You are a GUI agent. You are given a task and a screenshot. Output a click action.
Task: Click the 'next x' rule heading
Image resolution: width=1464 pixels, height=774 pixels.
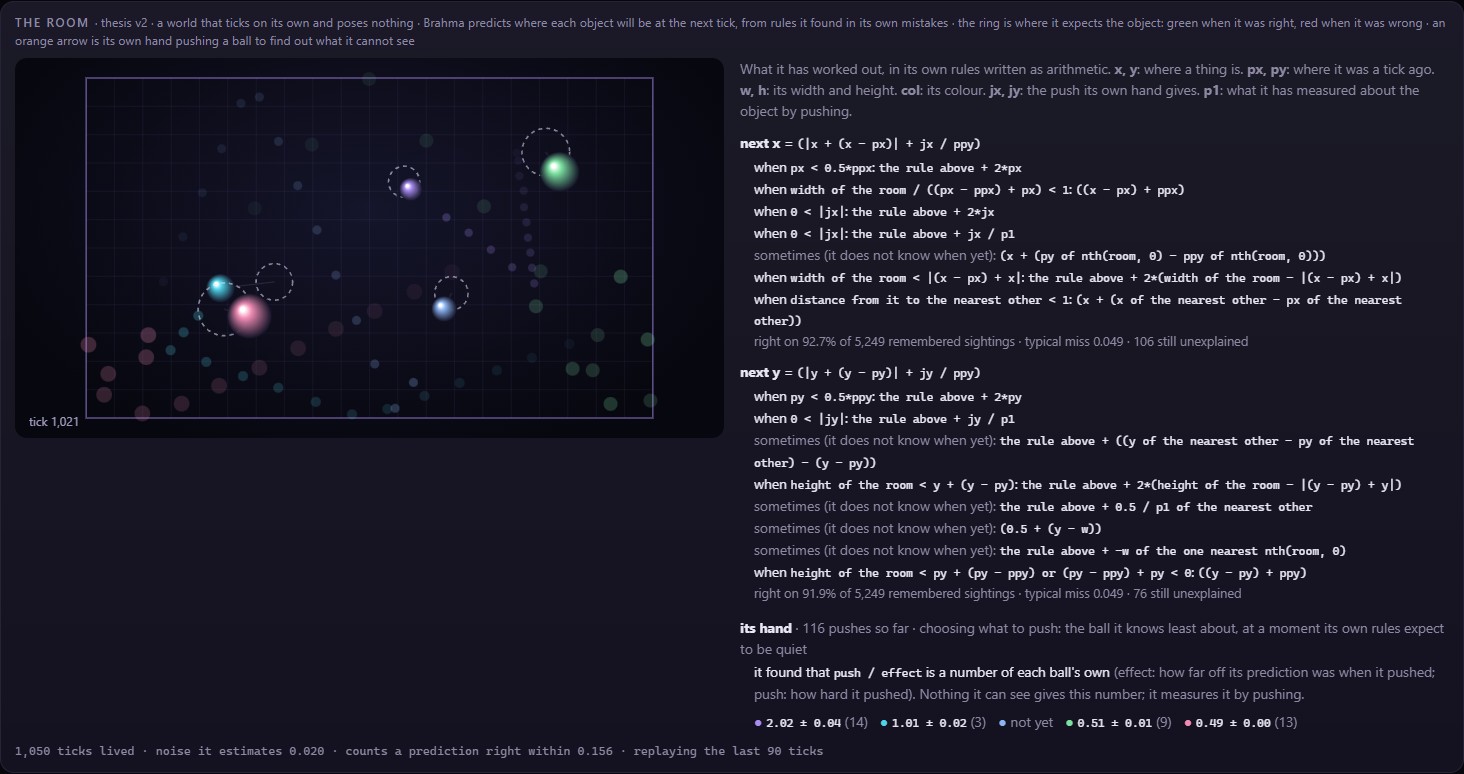pyautogui.click(x=760, y=144)
